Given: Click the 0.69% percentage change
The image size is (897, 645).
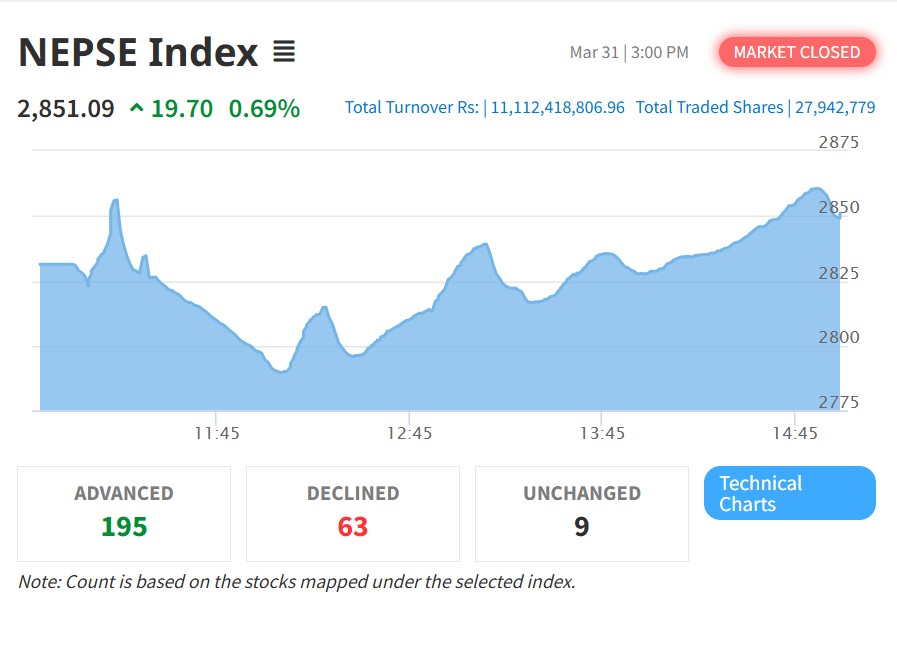Looking at the screenshot, I should tap(264, 108).
